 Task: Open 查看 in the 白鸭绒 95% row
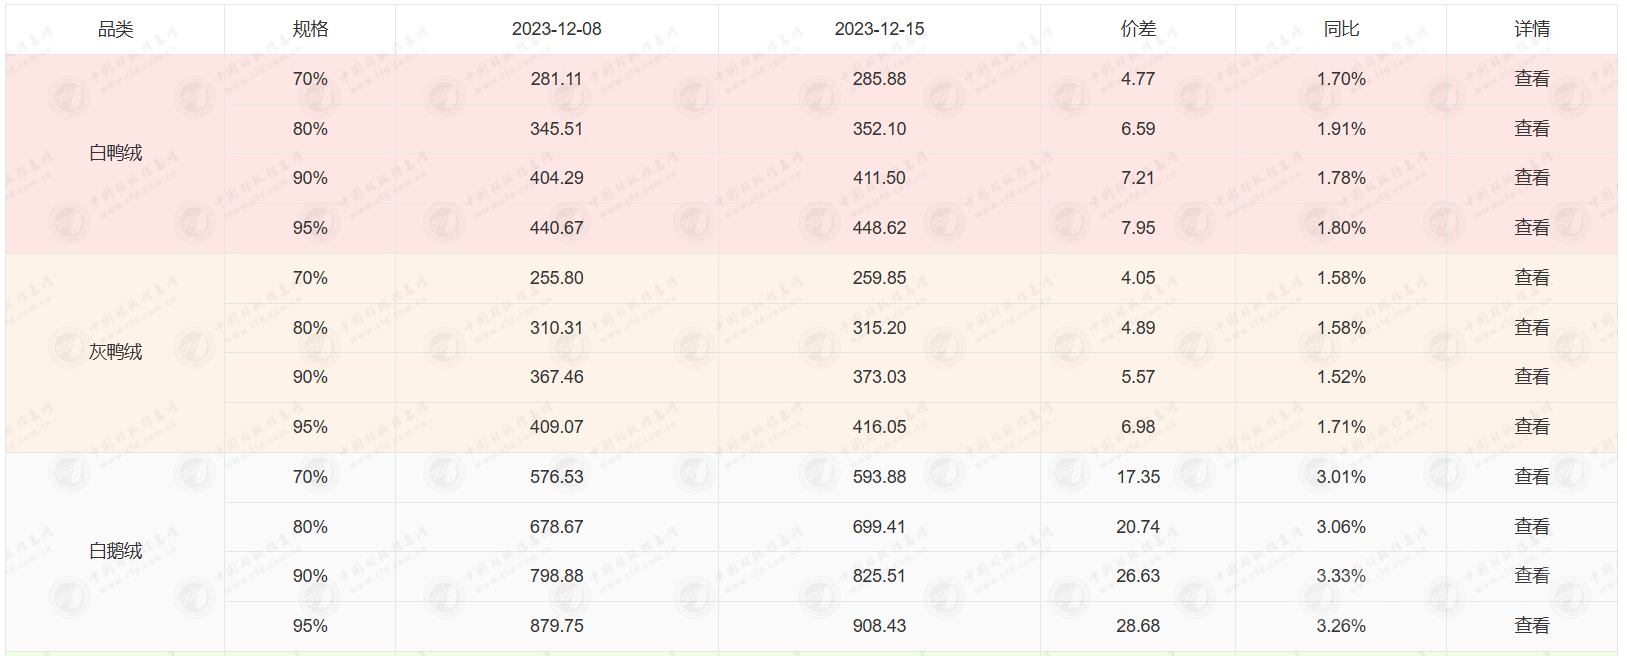[x=1531, y=228]
